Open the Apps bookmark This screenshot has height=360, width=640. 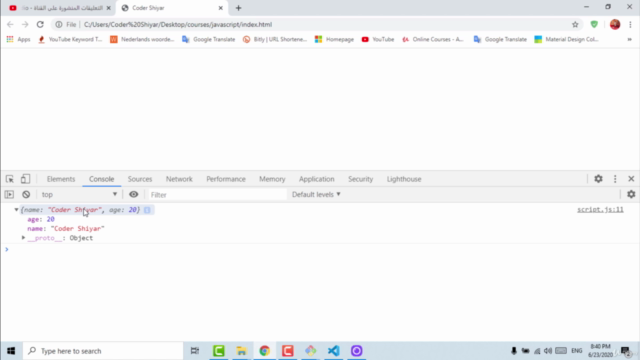click(x=18, y=39)
